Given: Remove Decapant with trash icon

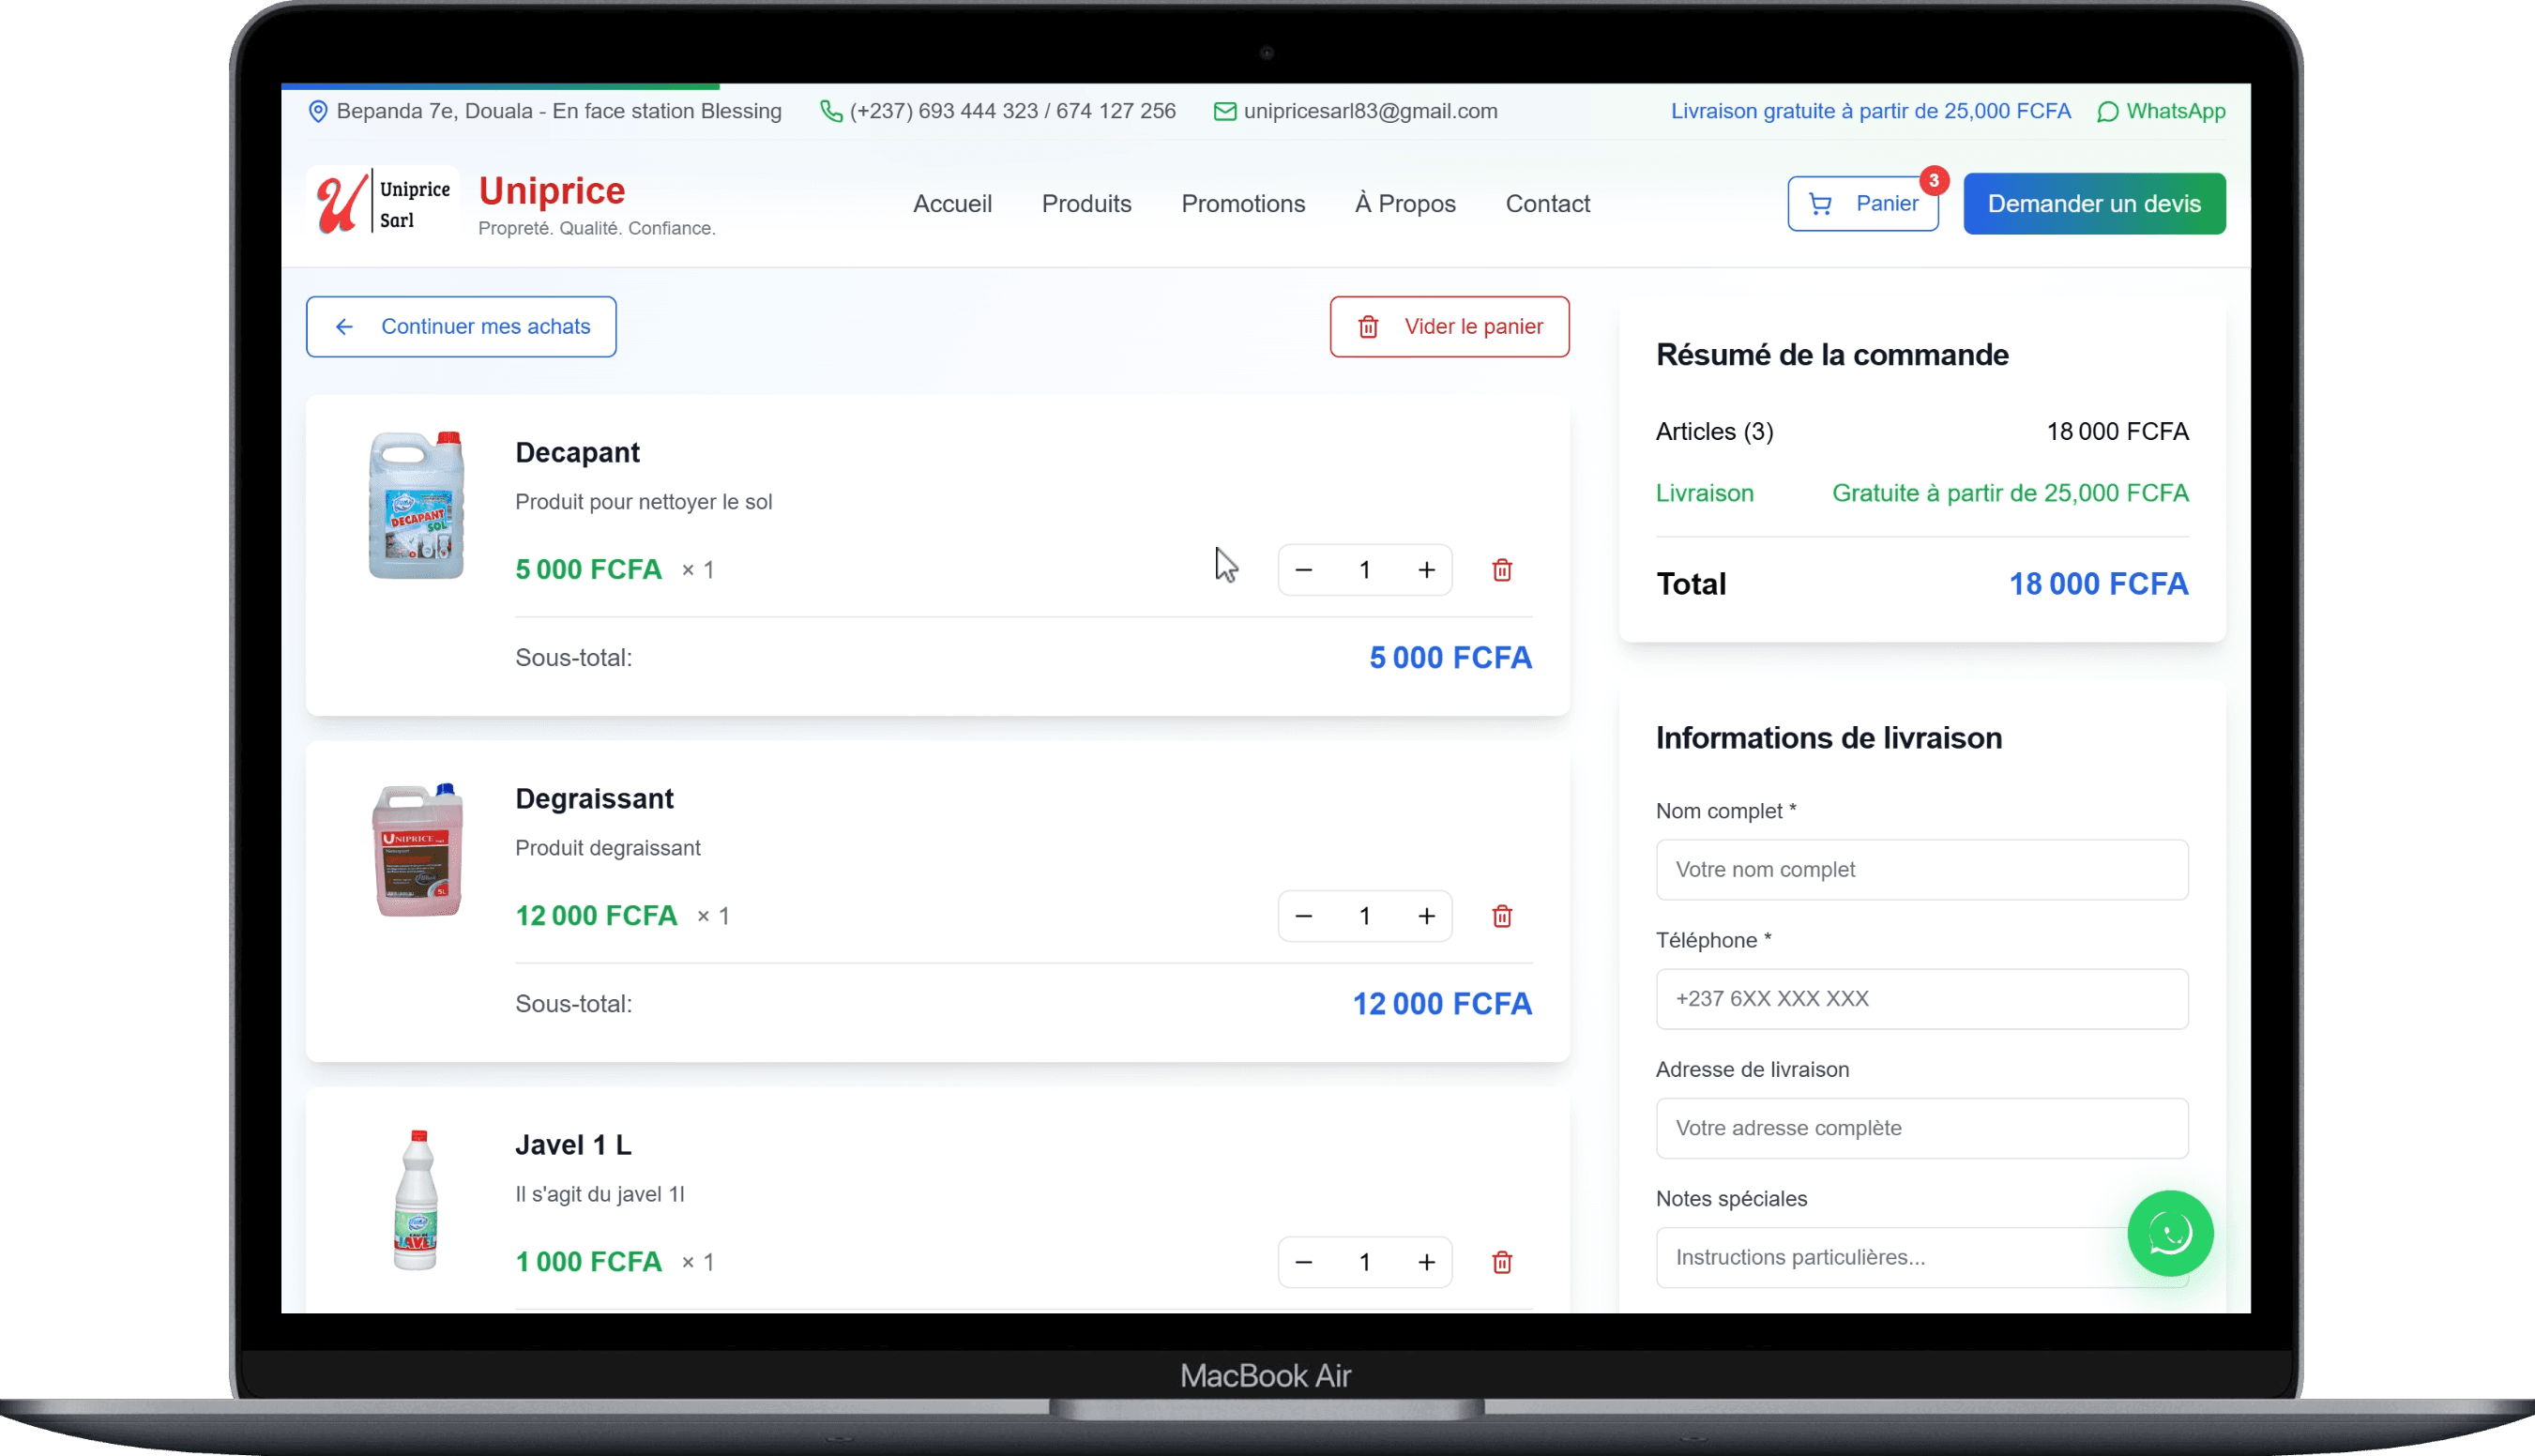Looking at the screenshot, I should (x=1501, y=570).
